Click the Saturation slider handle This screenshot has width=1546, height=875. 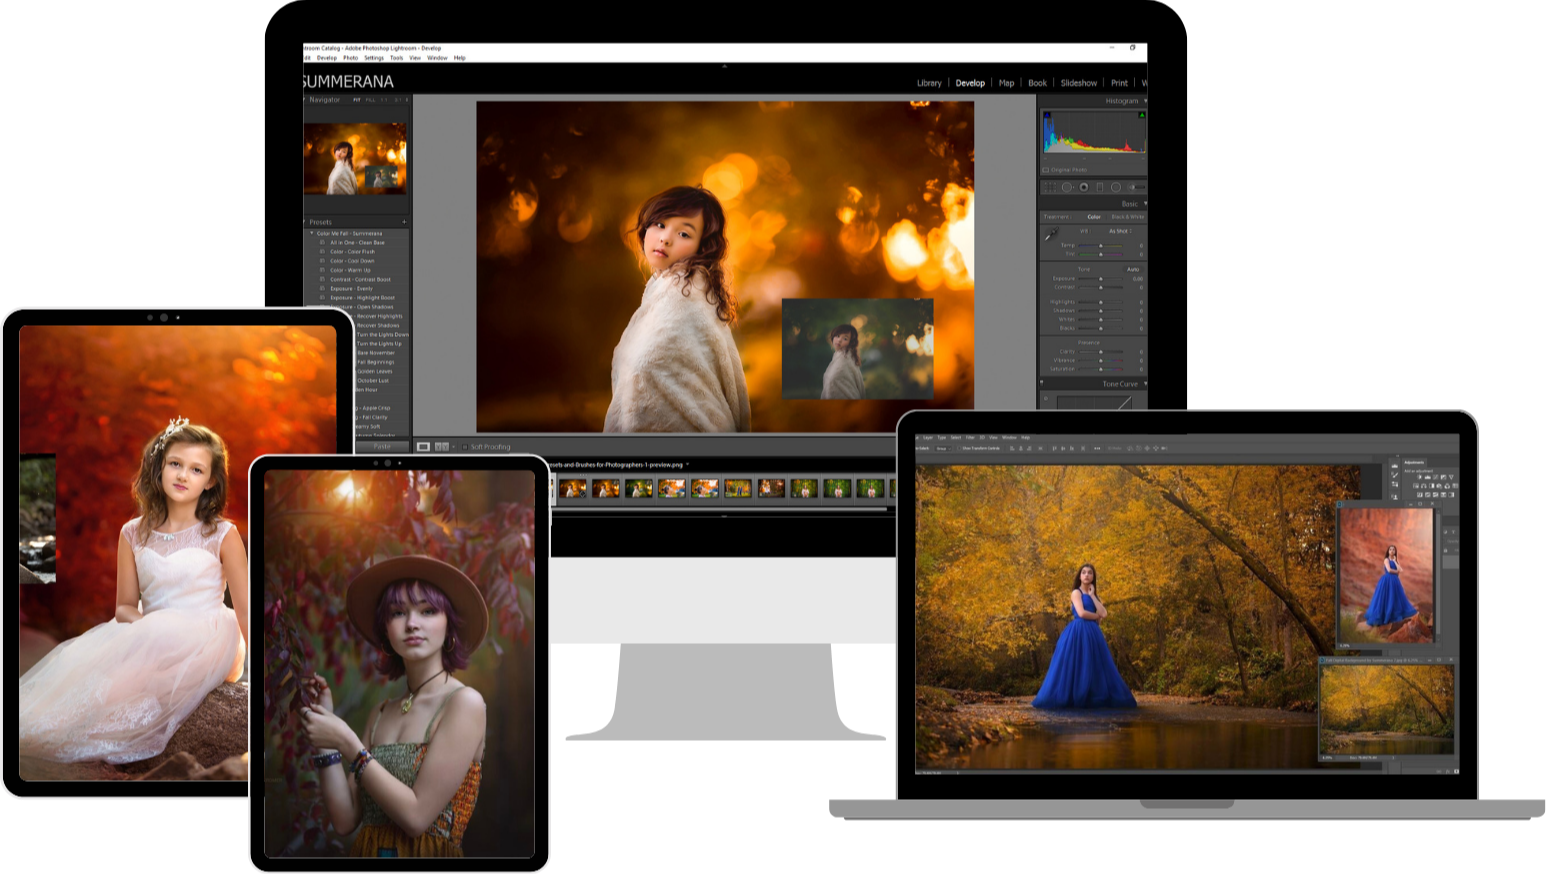(x=1101, y=369)
